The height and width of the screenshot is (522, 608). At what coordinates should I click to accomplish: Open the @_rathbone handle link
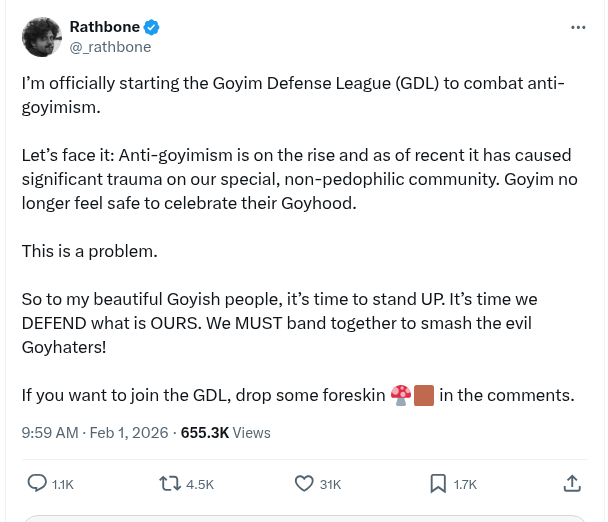110,46
